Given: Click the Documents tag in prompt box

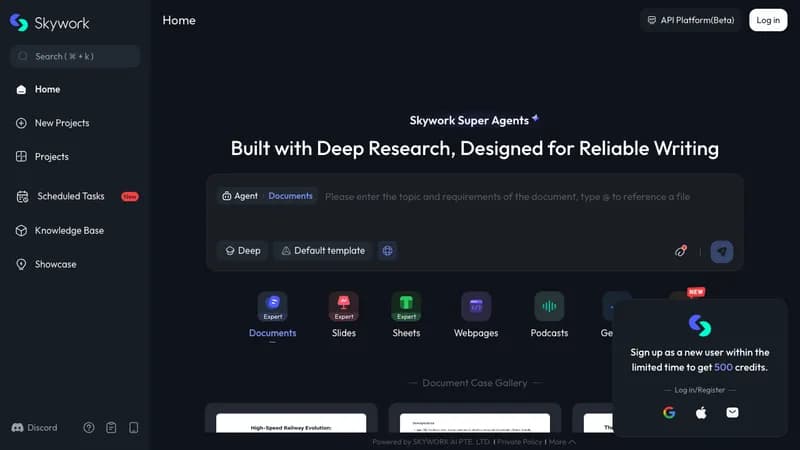Looking at the screenshot, I should pyautogui.click(x=290, y=196).
